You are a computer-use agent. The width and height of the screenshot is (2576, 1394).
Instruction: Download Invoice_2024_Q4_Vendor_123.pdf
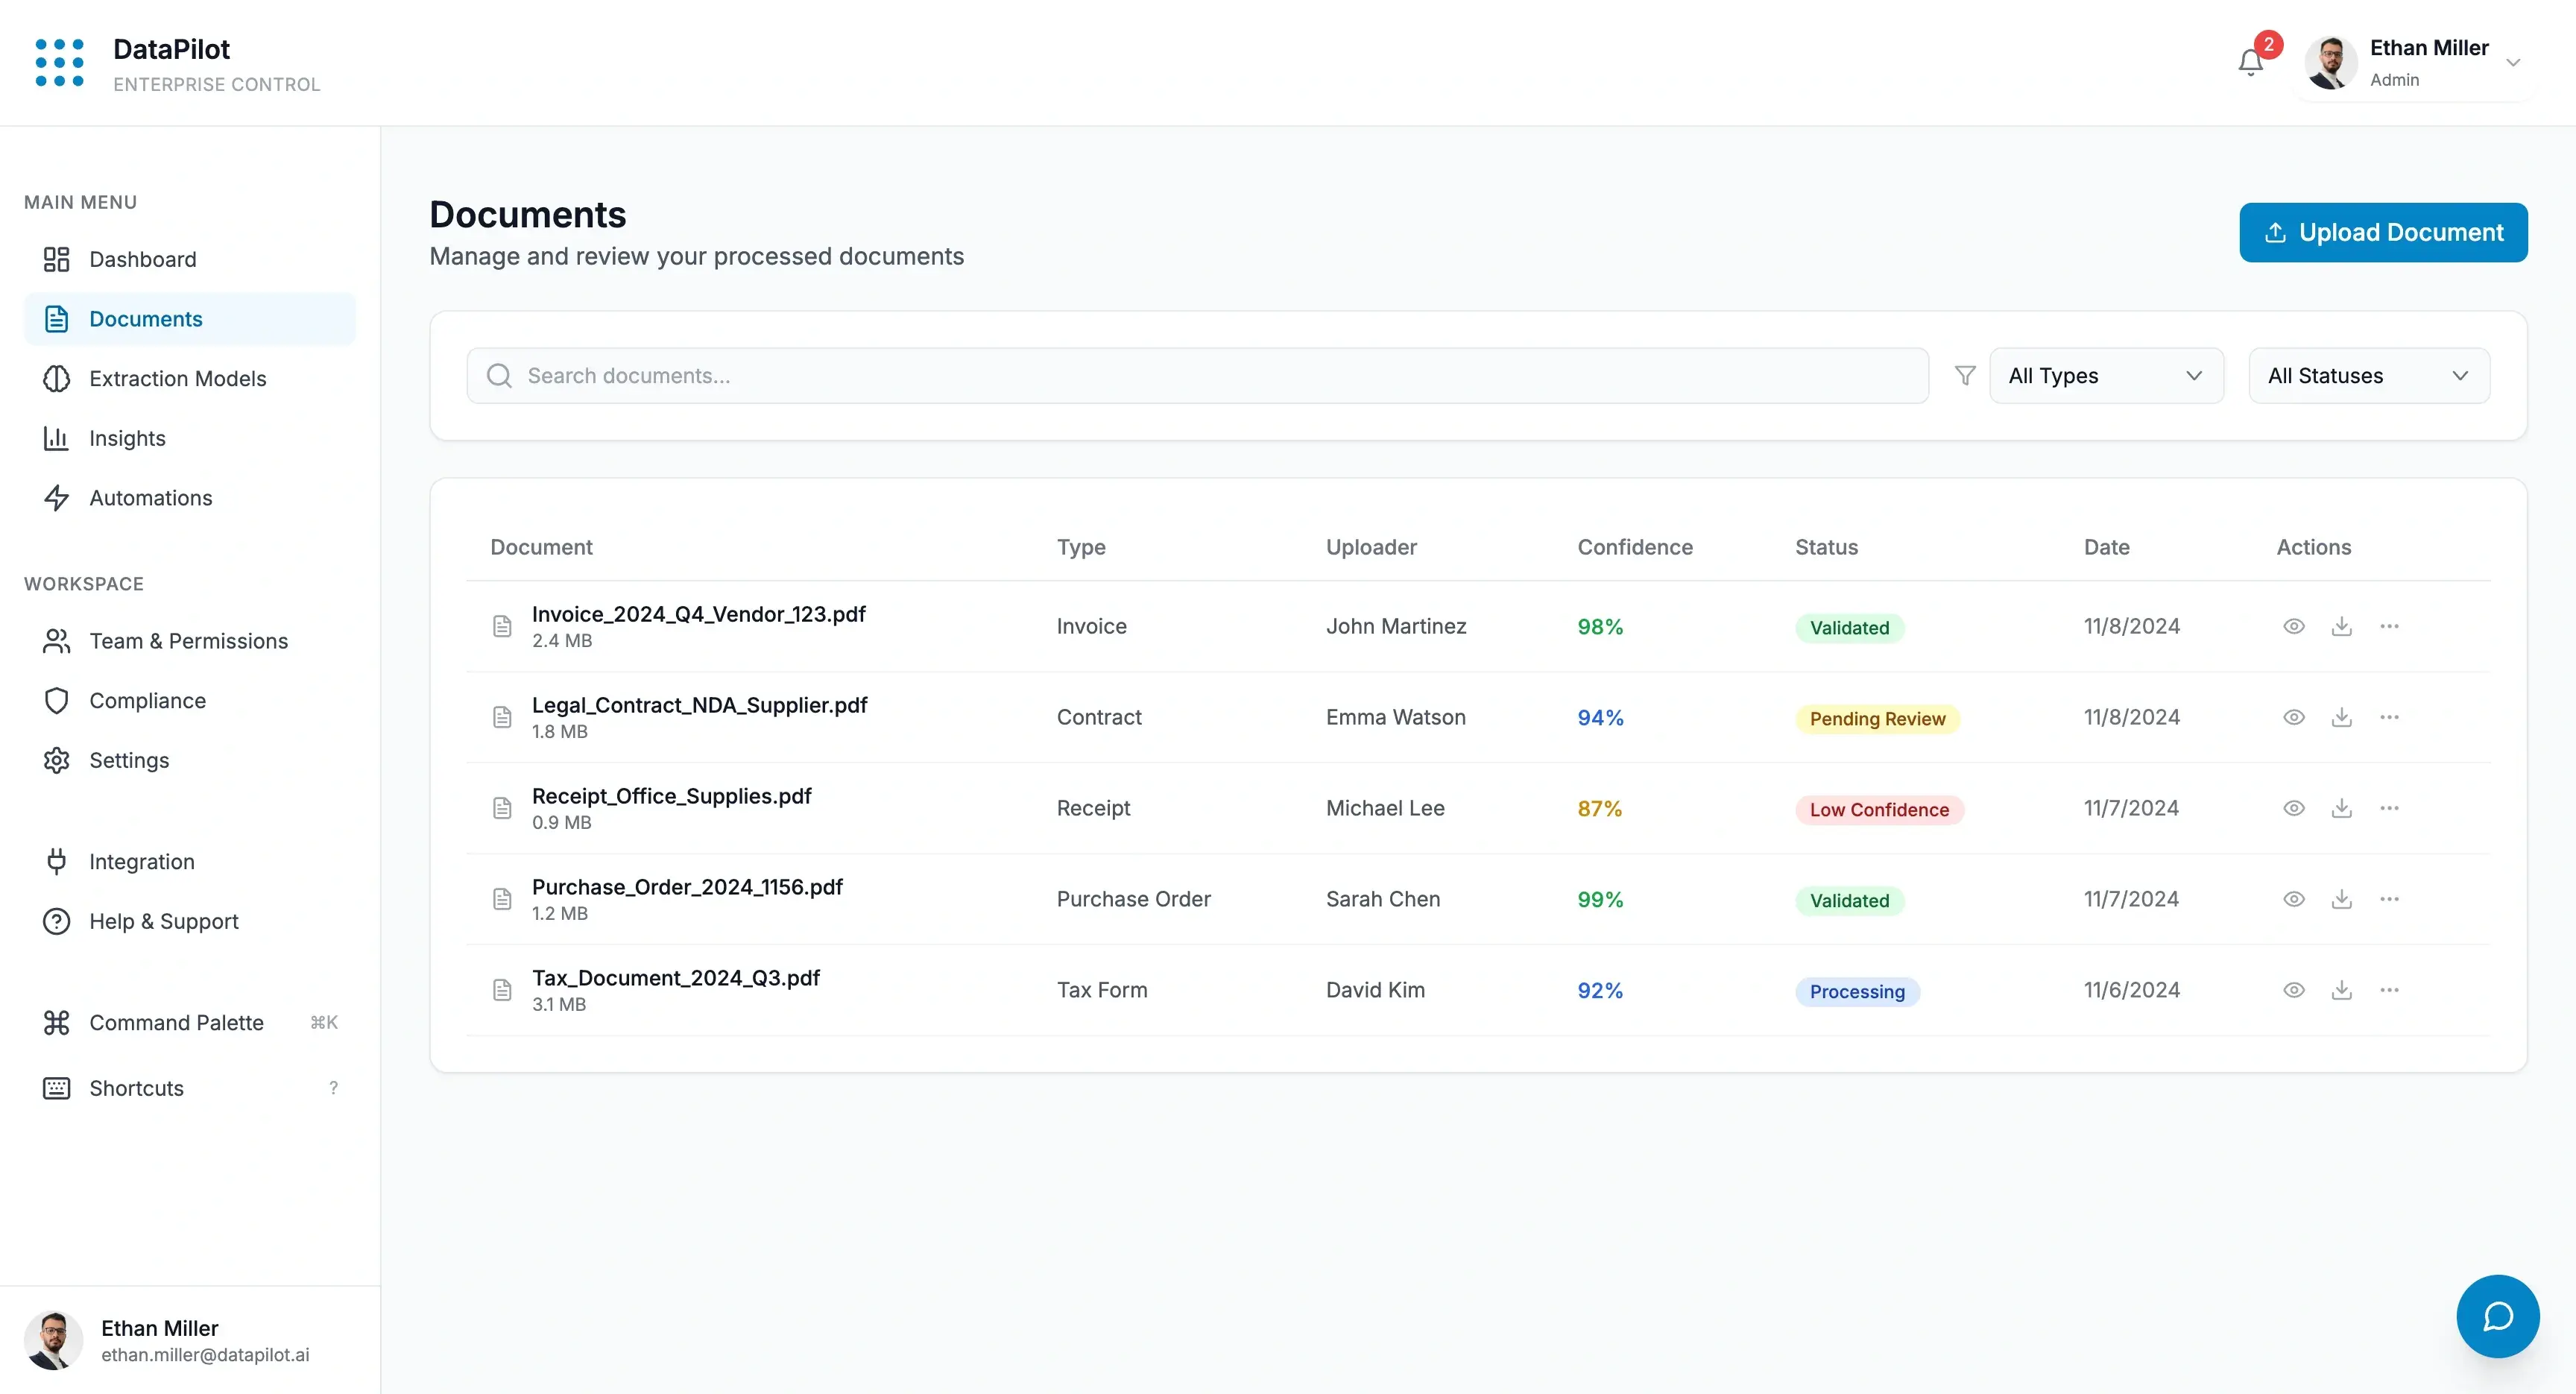click(x=2342, y=626)
